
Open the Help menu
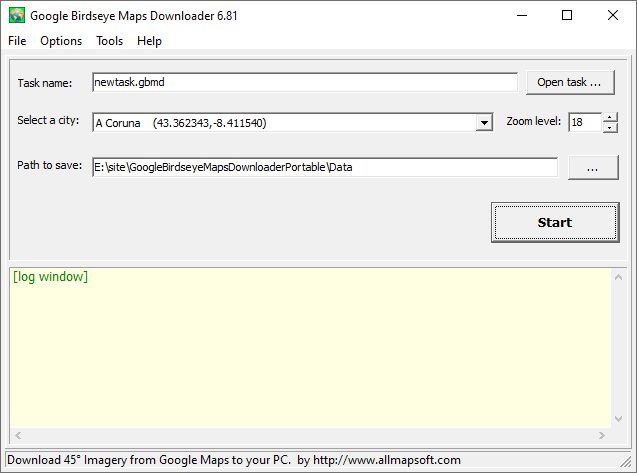click(149, 41)
